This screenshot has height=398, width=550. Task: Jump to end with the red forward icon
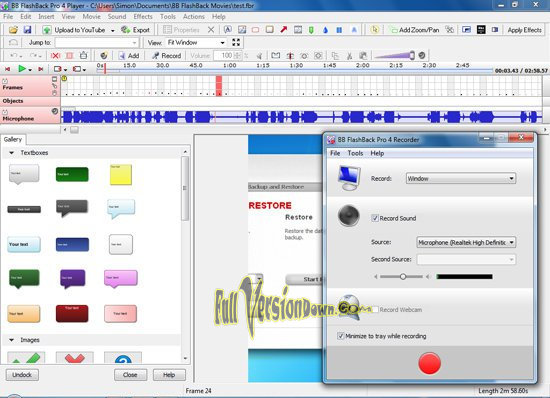point(41,69)
